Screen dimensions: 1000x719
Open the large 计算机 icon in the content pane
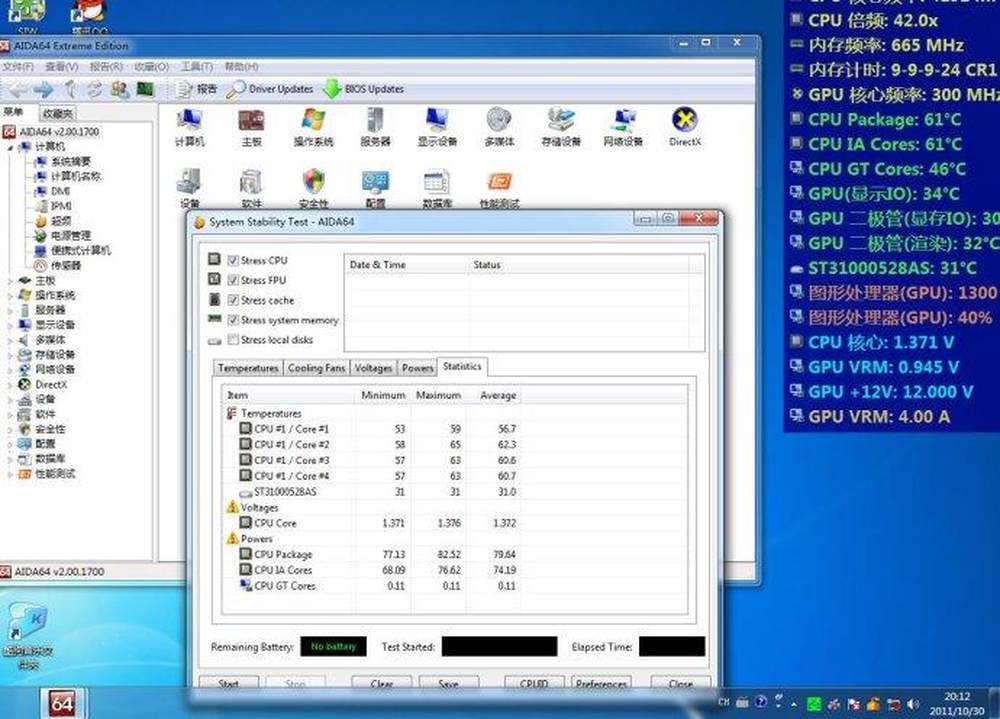point(189,128)
